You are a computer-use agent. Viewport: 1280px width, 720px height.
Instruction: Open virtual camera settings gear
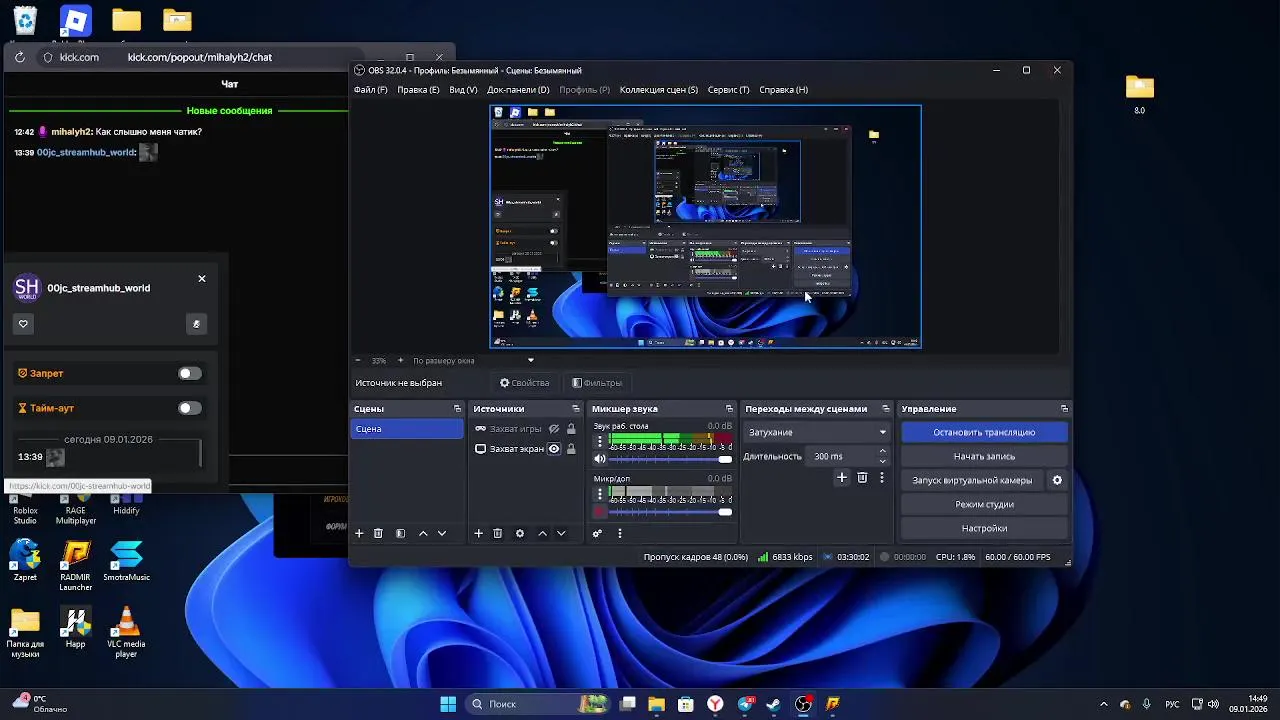click(1057, 480)
